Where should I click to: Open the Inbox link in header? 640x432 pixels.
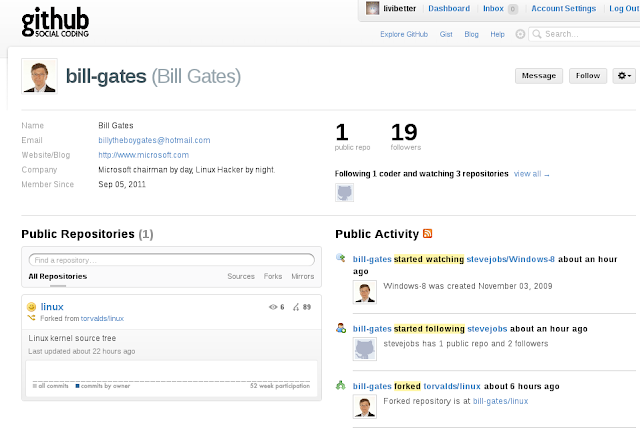(x=493, y=9)
